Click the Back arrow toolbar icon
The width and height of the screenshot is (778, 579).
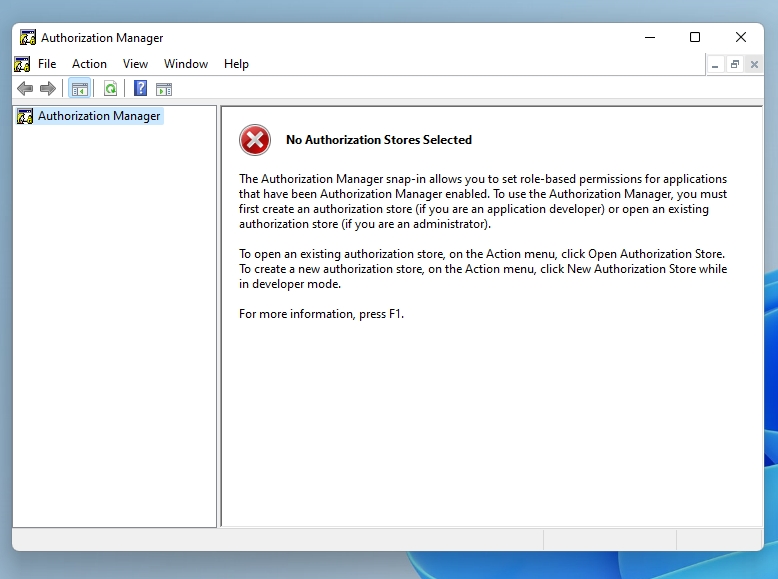(25, 89)
